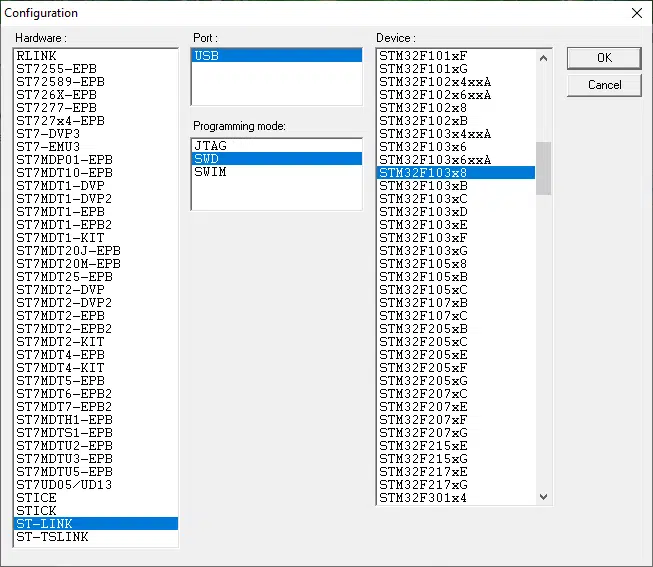Select ST7MDT20J-EPB hardware

point(96,251)
